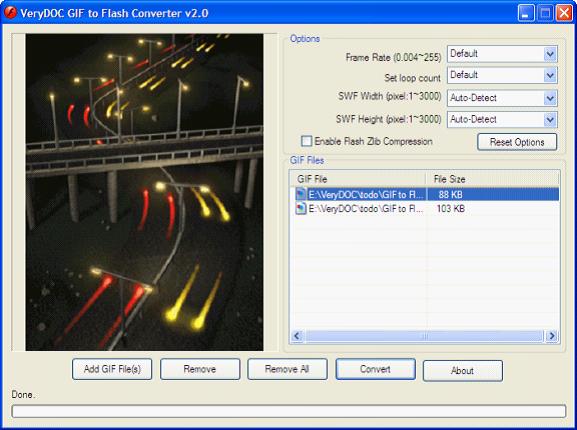Image resolution: width=577 pixels, height=430 pixels.
Task: Minimize the GIF to Flash Converter window
Action: [526, 13]
